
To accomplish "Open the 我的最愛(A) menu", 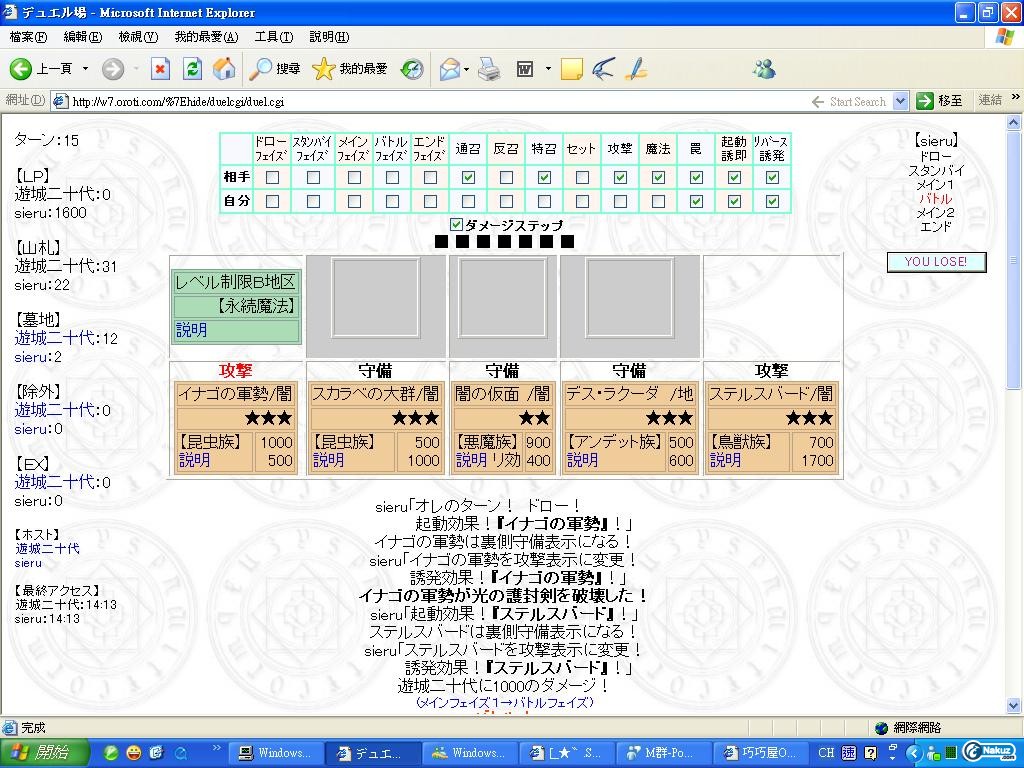I will [x=206, y=37].
